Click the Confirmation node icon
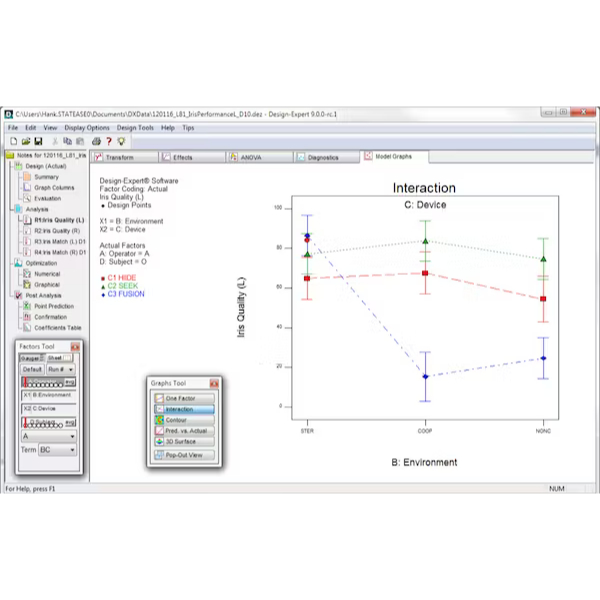 tap(27, 317)
